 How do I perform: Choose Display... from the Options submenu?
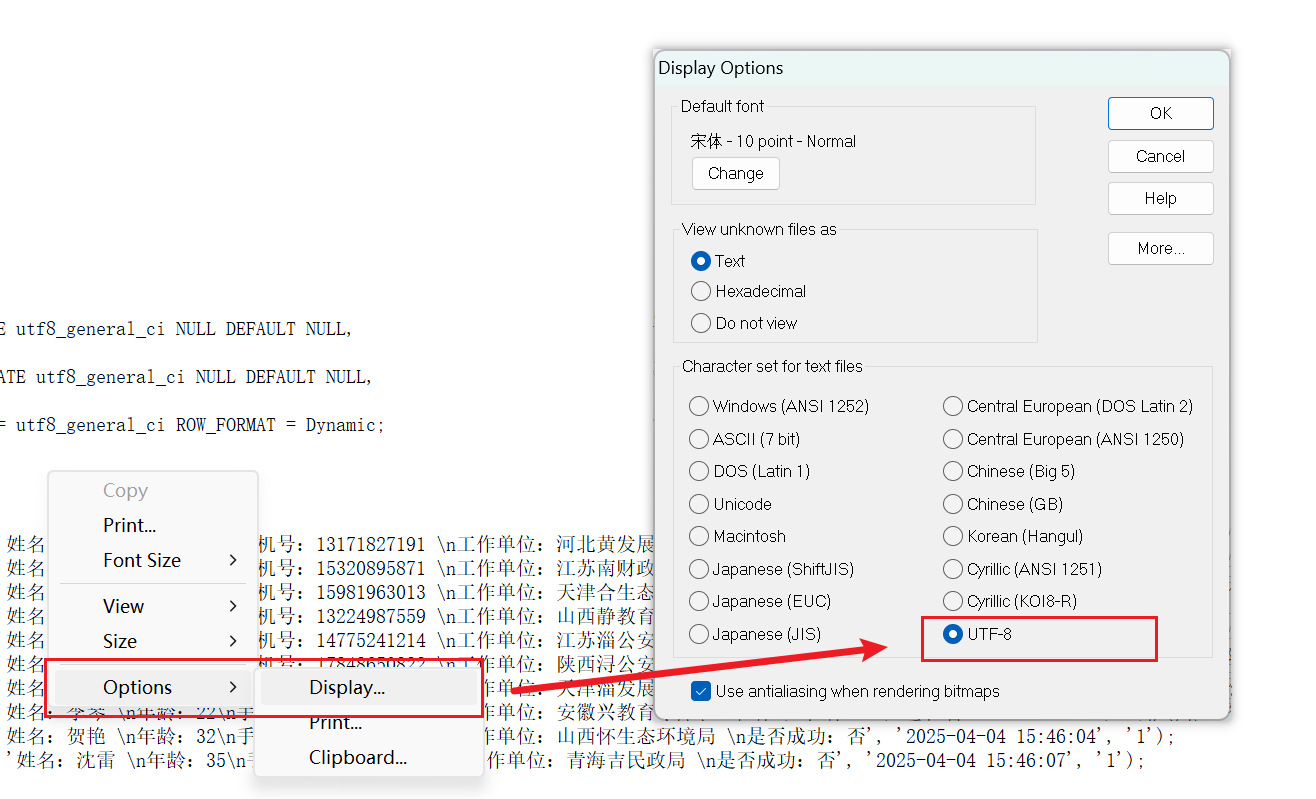coord(347,687)
